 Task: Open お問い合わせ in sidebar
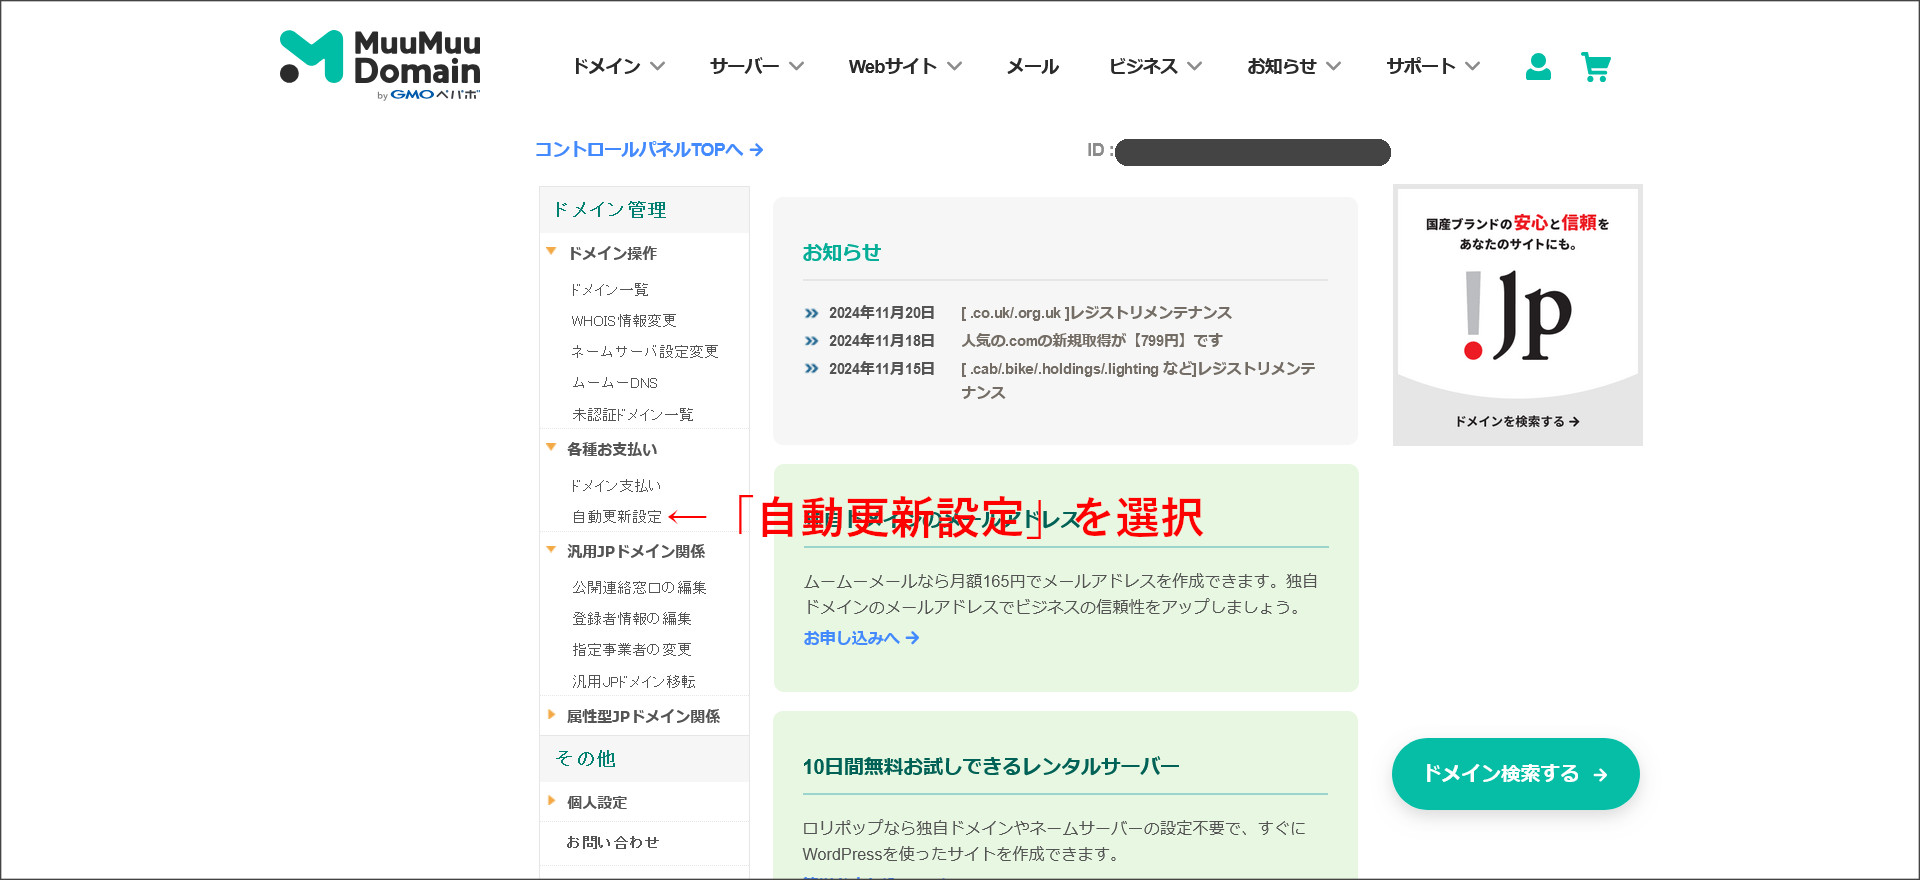point(612,842)
